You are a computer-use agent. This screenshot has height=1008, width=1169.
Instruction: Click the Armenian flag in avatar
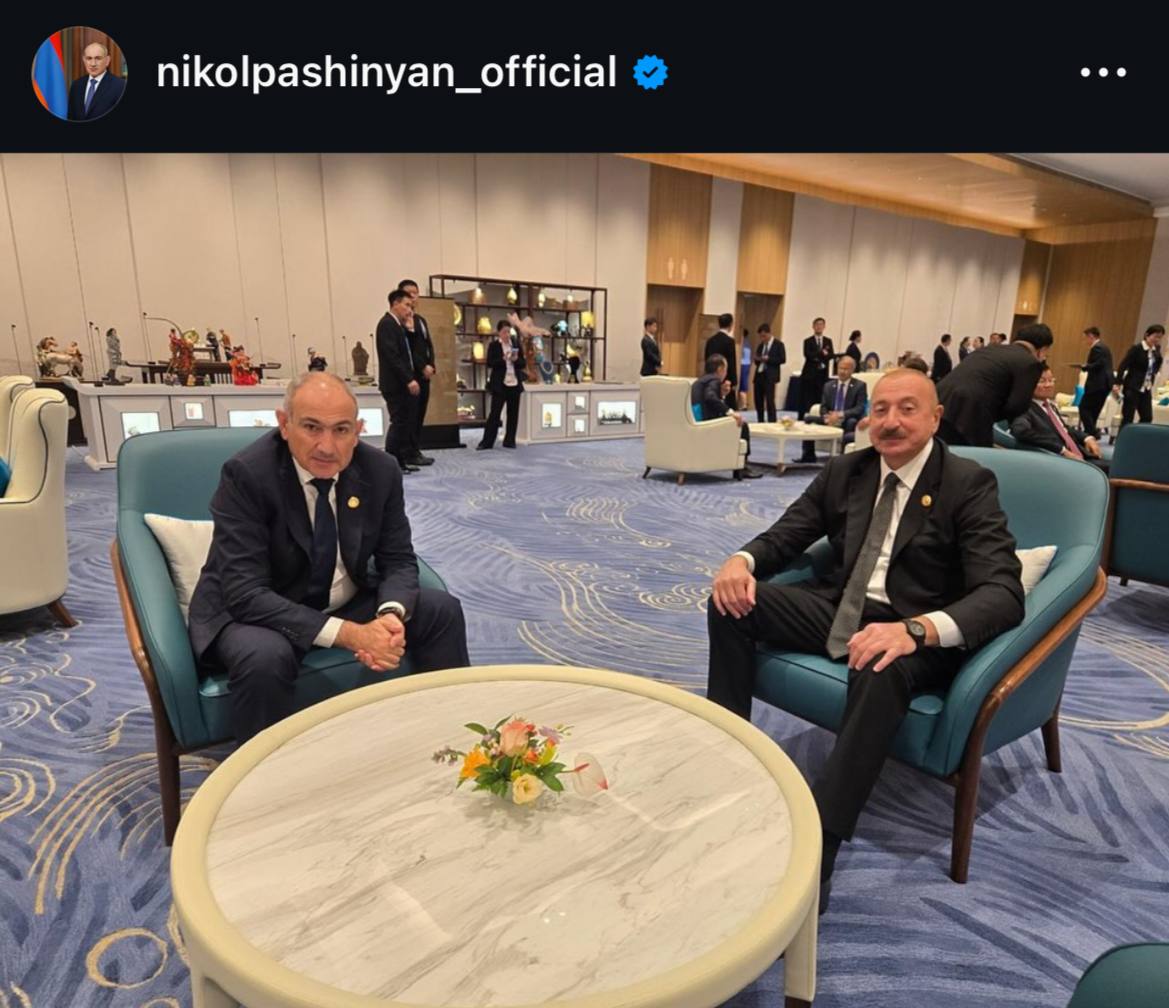(x=46, y=73)
